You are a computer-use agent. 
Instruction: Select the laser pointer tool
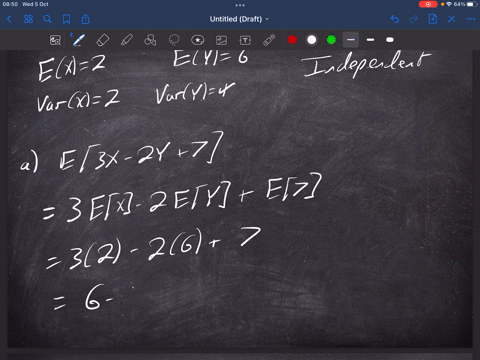pos(269,40)
